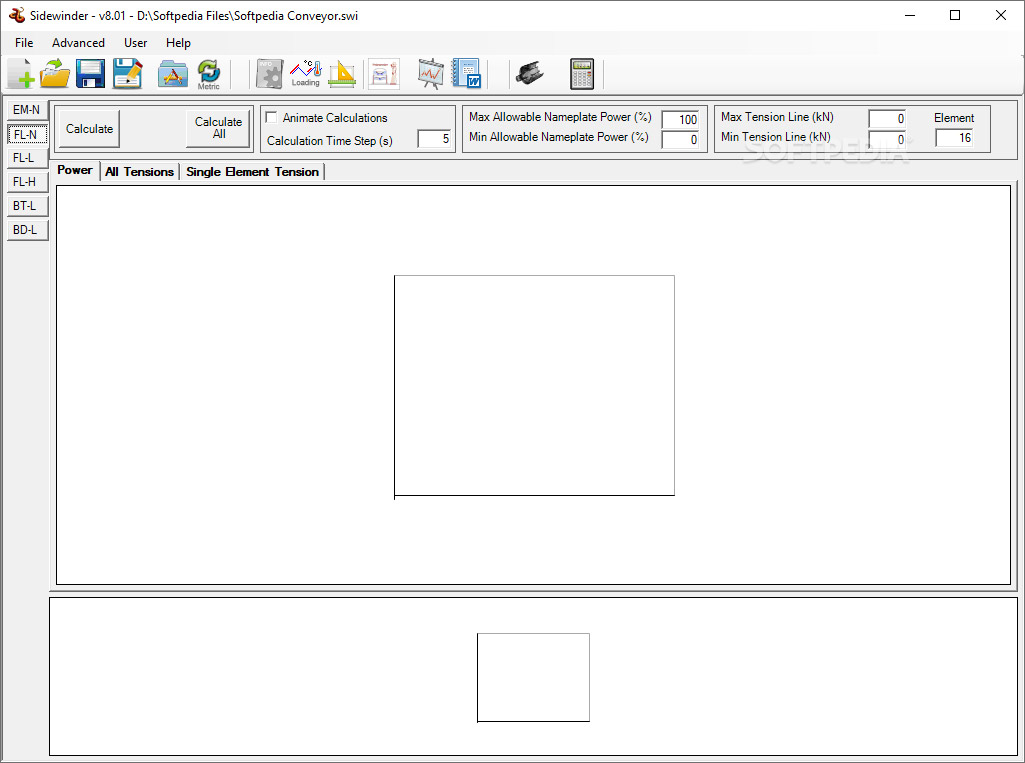
Task: Click the Calculate button
Action: [90, 129]
